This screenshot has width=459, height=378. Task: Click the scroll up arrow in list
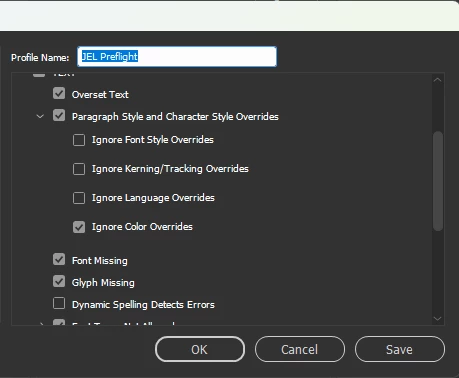(x=438, y=80)
